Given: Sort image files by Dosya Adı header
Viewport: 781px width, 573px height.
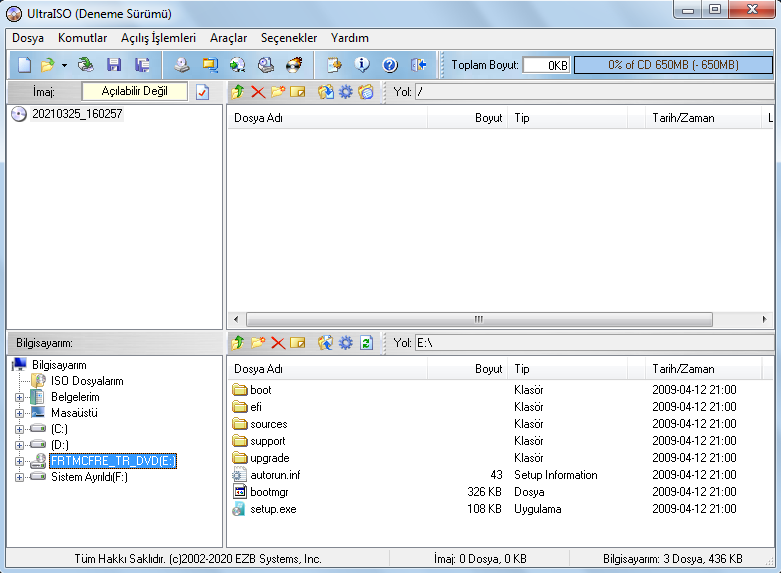Looking at the screenshot, I should pyautogui.click(x=328, y=118).
